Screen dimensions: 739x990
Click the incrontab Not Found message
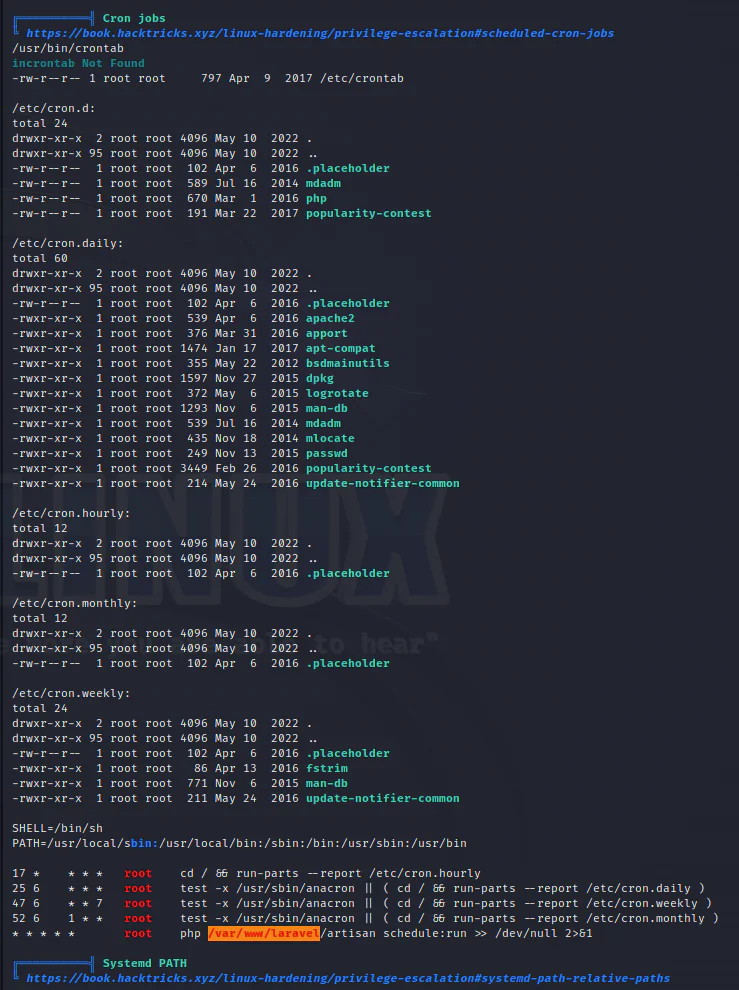click(x=78, y=63)
